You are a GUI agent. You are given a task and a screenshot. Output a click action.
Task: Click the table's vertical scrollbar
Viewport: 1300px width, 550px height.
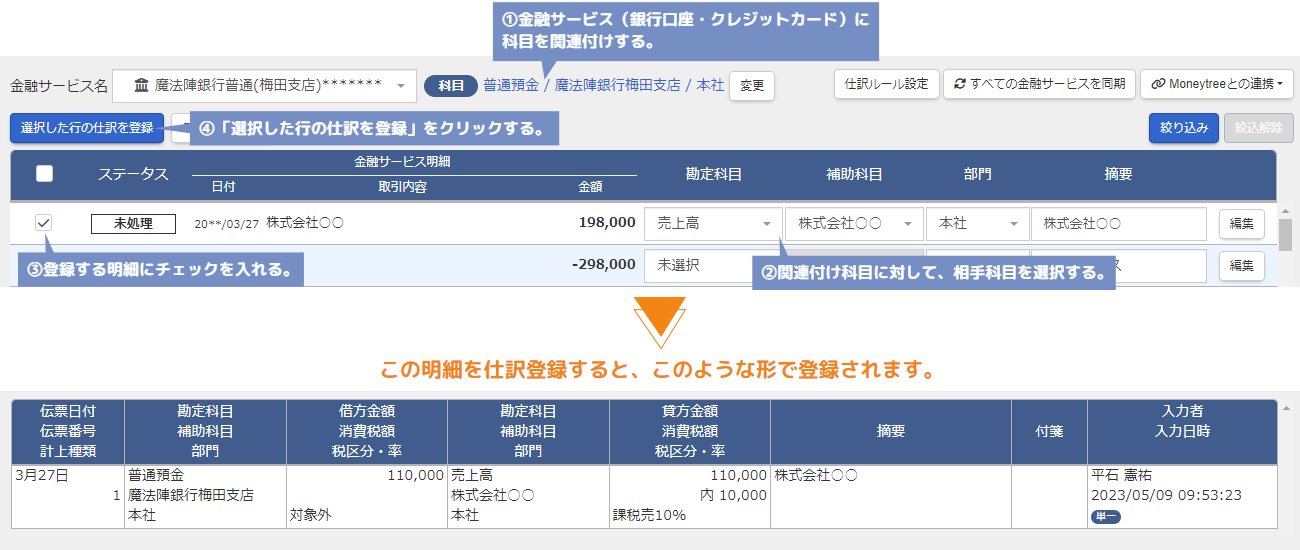click(x=1286, y=235)
